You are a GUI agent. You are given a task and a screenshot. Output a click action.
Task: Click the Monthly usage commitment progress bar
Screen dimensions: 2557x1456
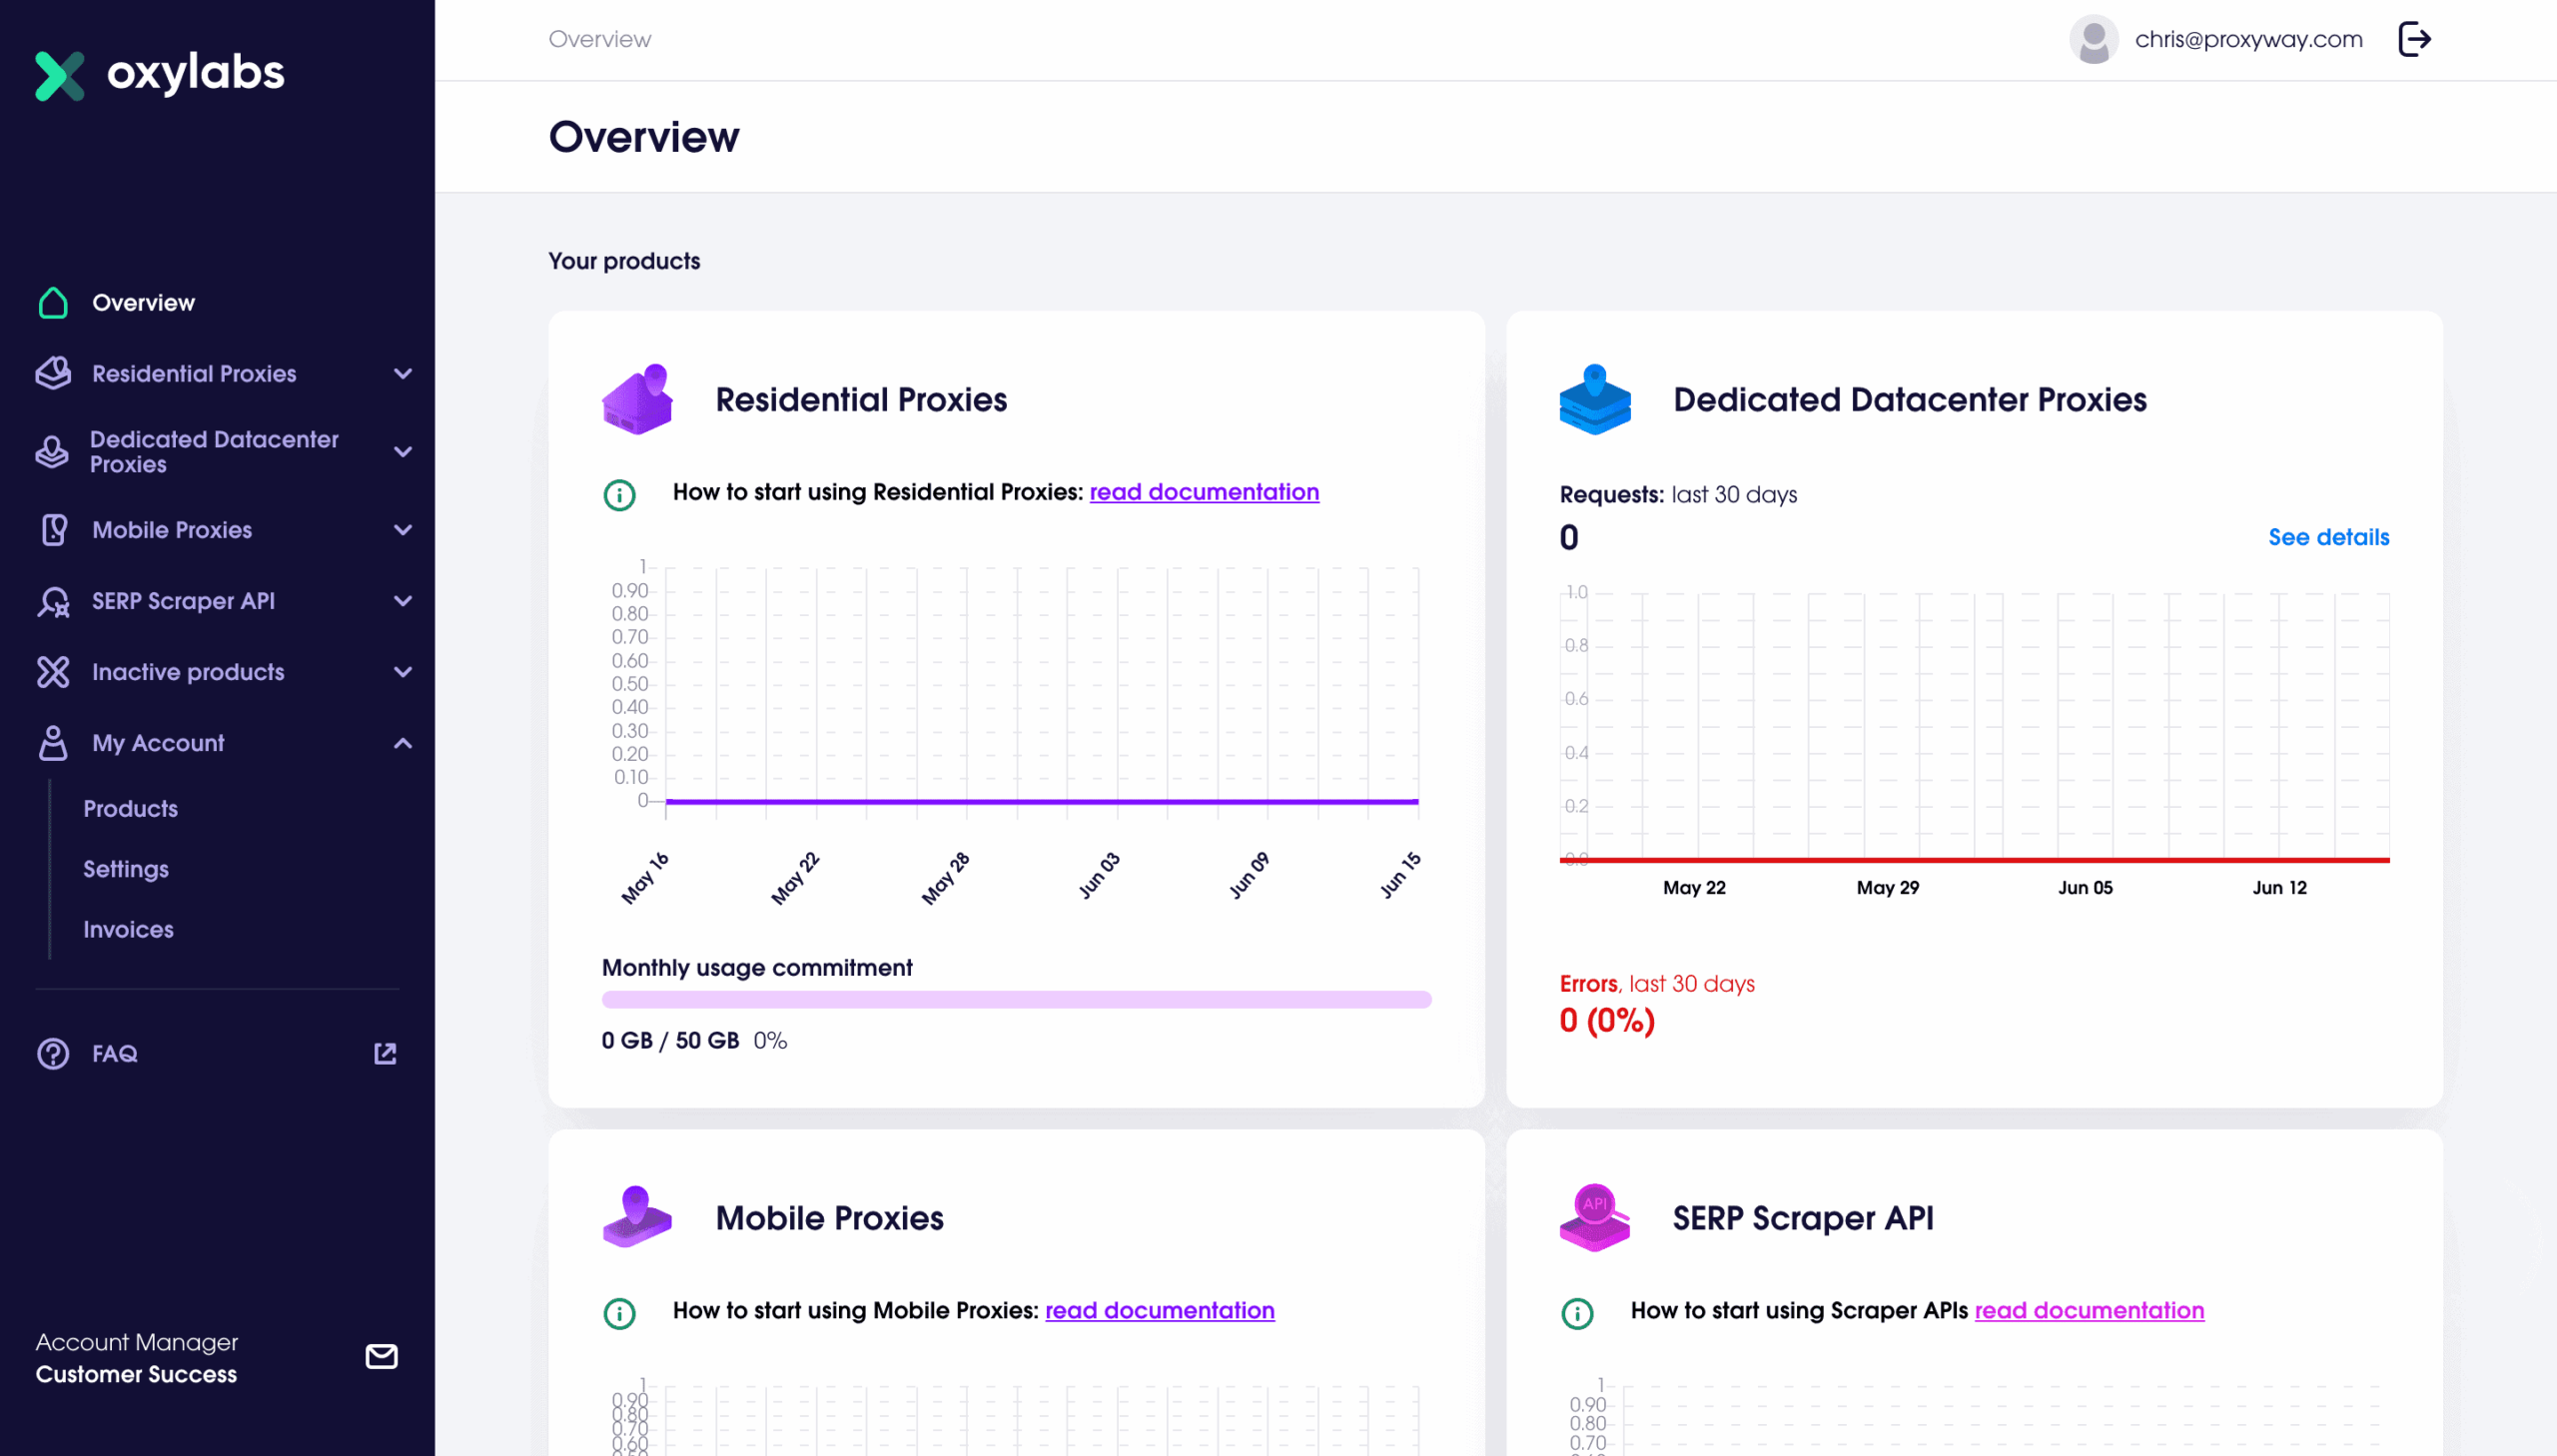(x=1016, y=999)
